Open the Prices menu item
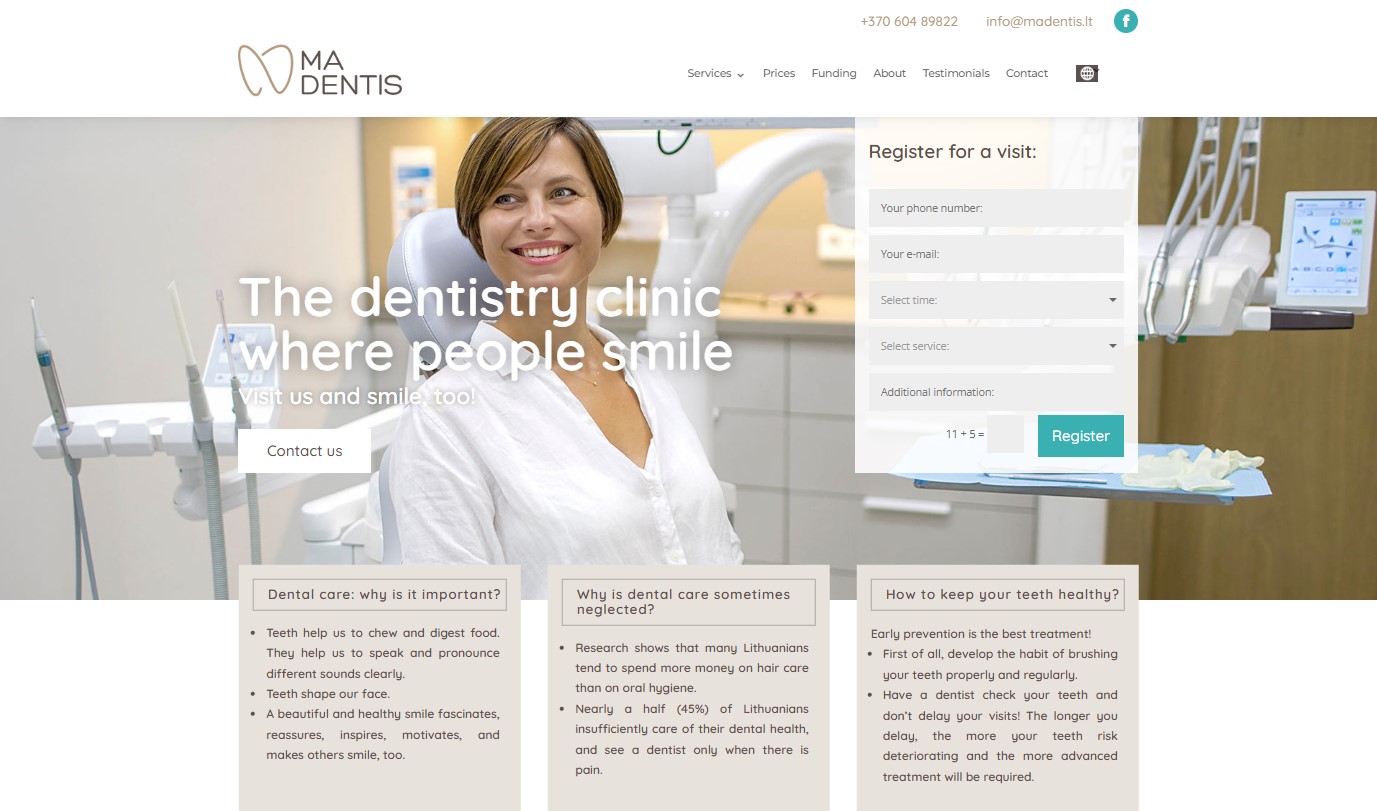 [x=779, y=73]
